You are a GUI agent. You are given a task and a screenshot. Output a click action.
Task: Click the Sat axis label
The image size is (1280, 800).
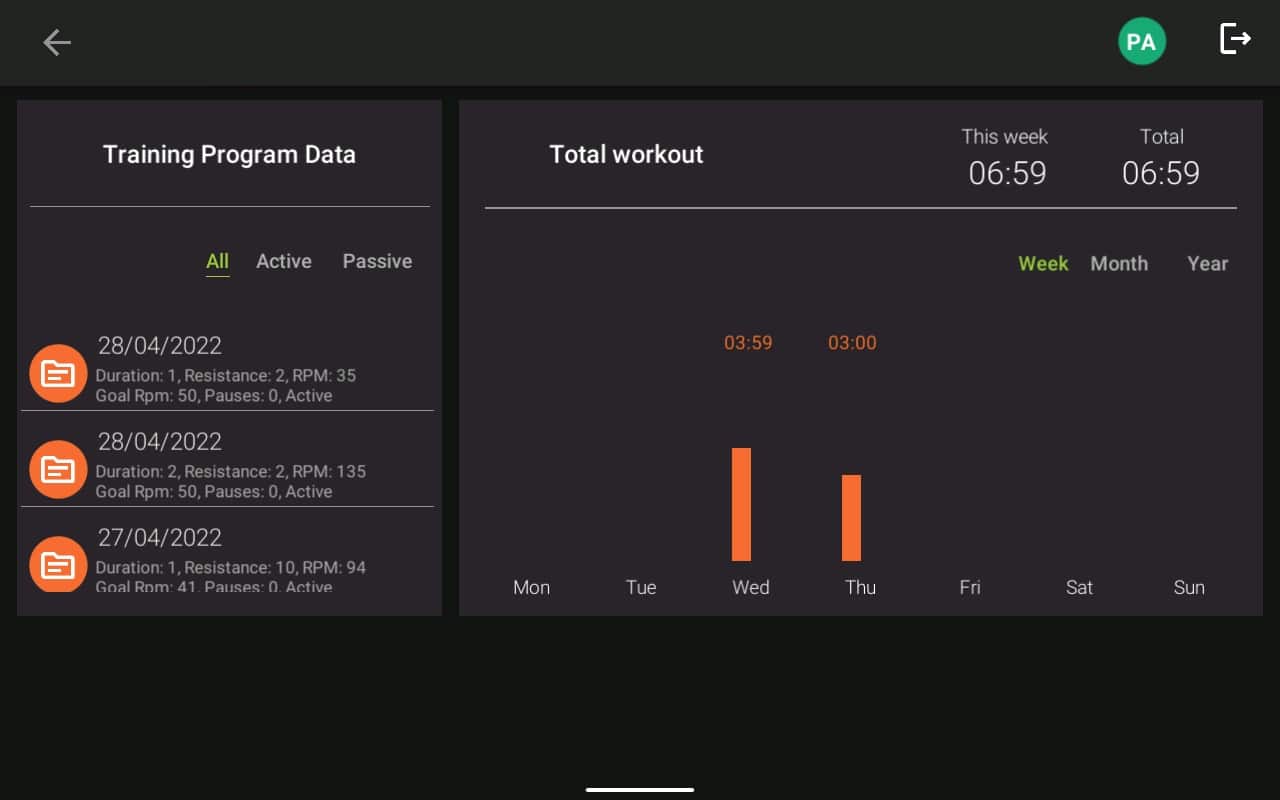point(1079,588)
